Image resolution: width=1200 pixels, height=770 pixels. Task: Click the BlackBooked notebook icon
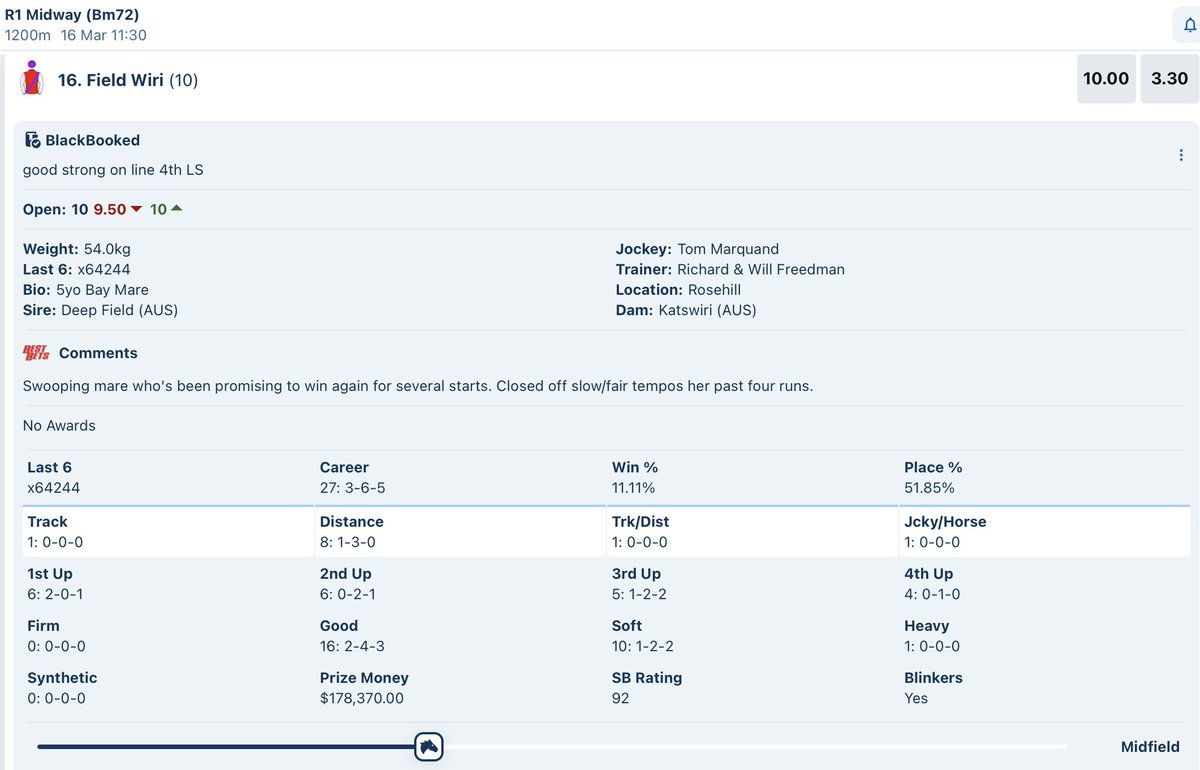[x=32, y=140]
